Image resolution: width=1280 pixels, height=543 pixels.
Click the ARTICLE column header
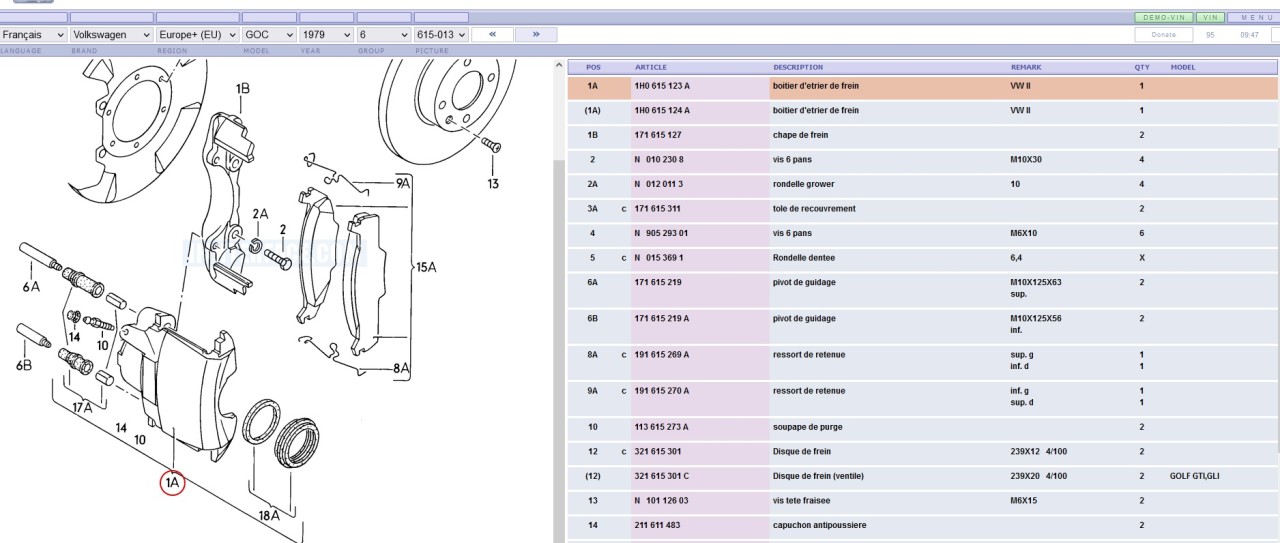tap(650, 67)
